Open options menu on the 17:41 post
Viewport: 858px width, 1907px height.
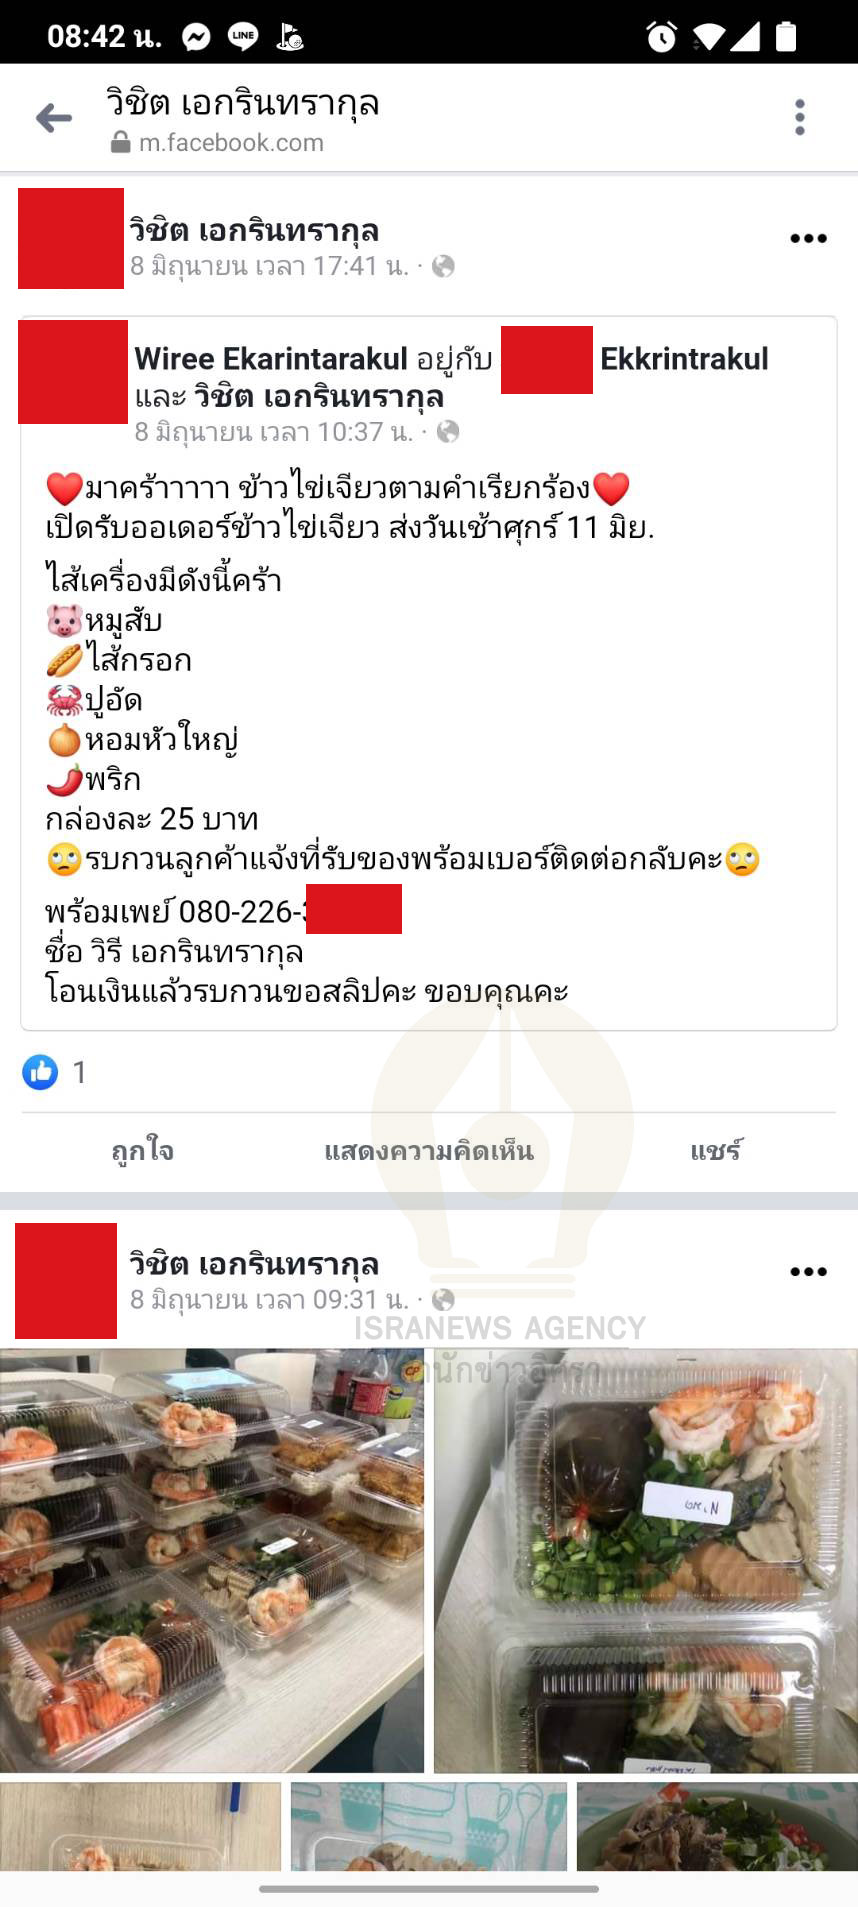[808, 238]
